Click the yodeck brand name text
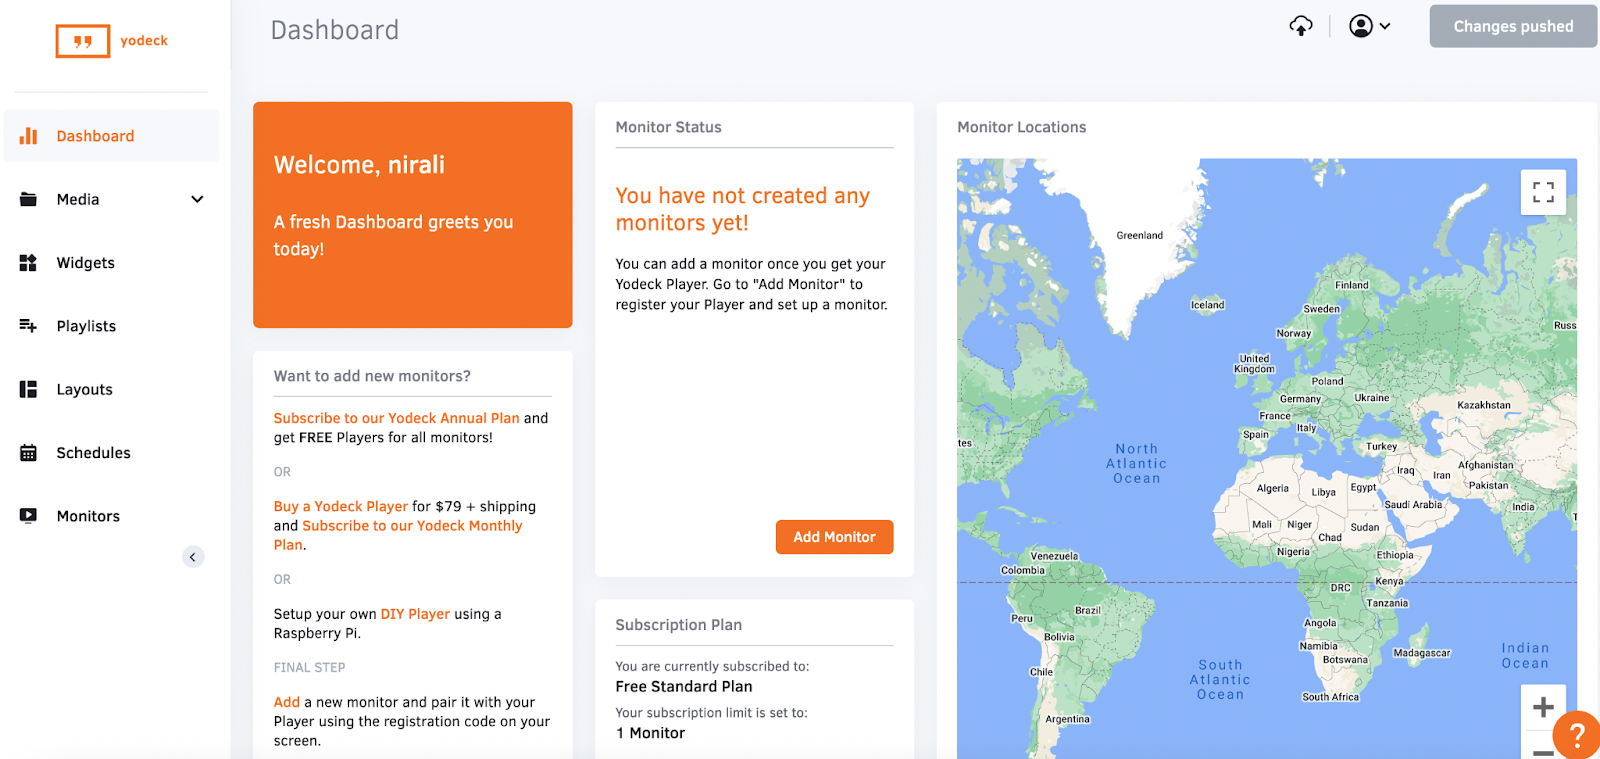The height and width of the screenshot is (759, 1600). 144,41
